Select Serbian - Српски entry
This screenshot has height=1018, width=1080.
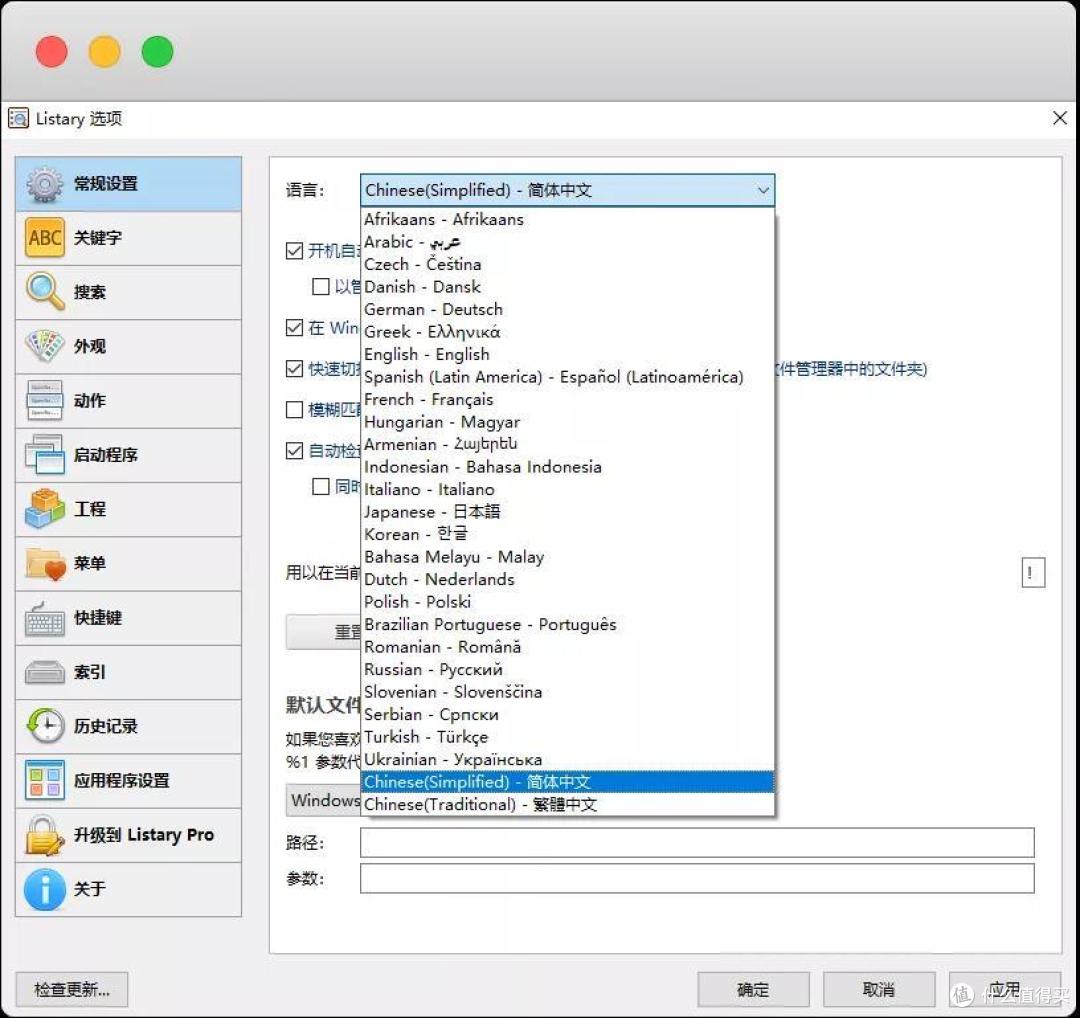[x=568, y=715]
